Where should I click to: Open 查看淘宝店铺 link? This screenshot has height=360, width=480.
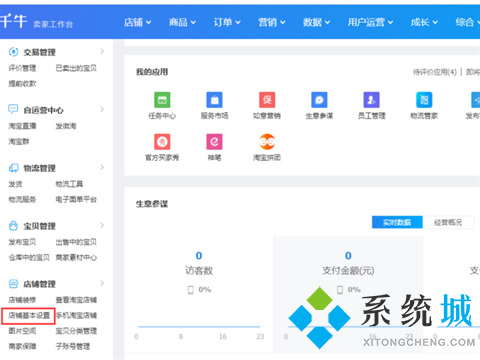[x=76, y=300]
